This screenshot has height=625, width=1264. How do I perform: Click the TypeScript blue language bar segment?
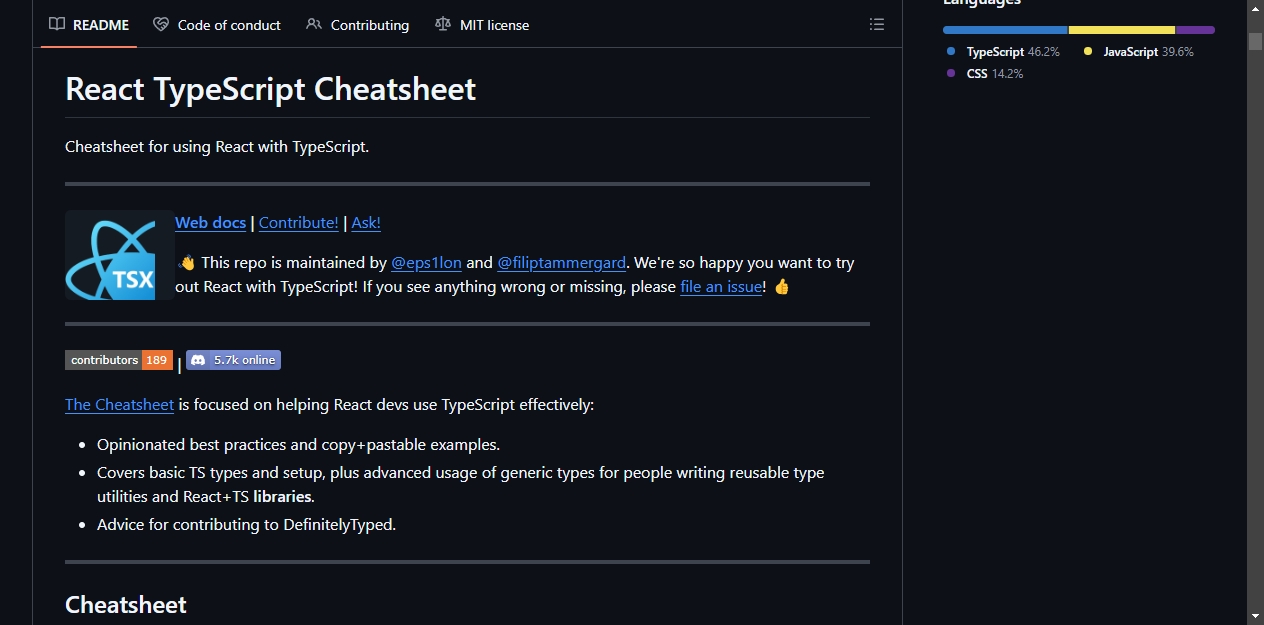(x=1005, y=30)
